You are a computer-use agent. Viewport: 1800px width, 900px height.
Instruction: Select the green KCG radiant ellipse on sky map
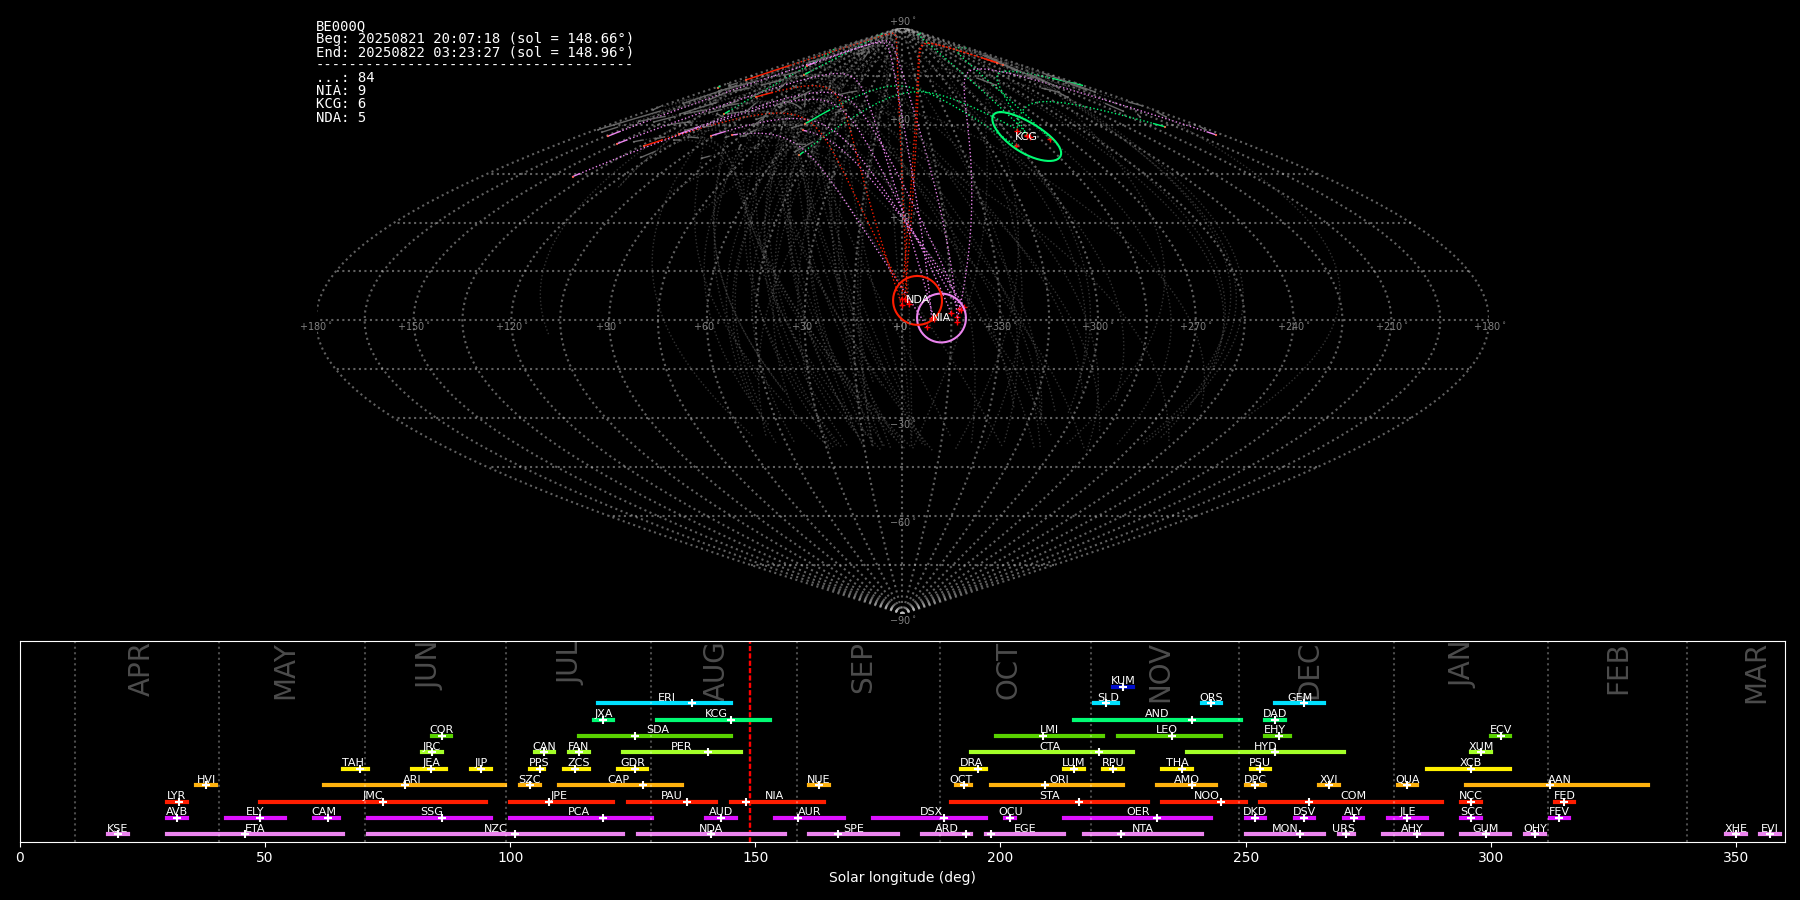click(x=1027, y=137)
